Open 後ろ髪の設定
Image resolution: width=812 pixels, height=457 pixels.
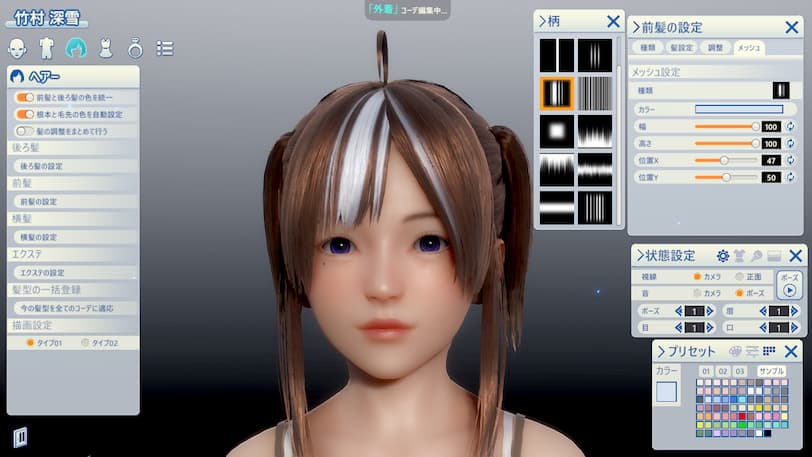[74, 166]
